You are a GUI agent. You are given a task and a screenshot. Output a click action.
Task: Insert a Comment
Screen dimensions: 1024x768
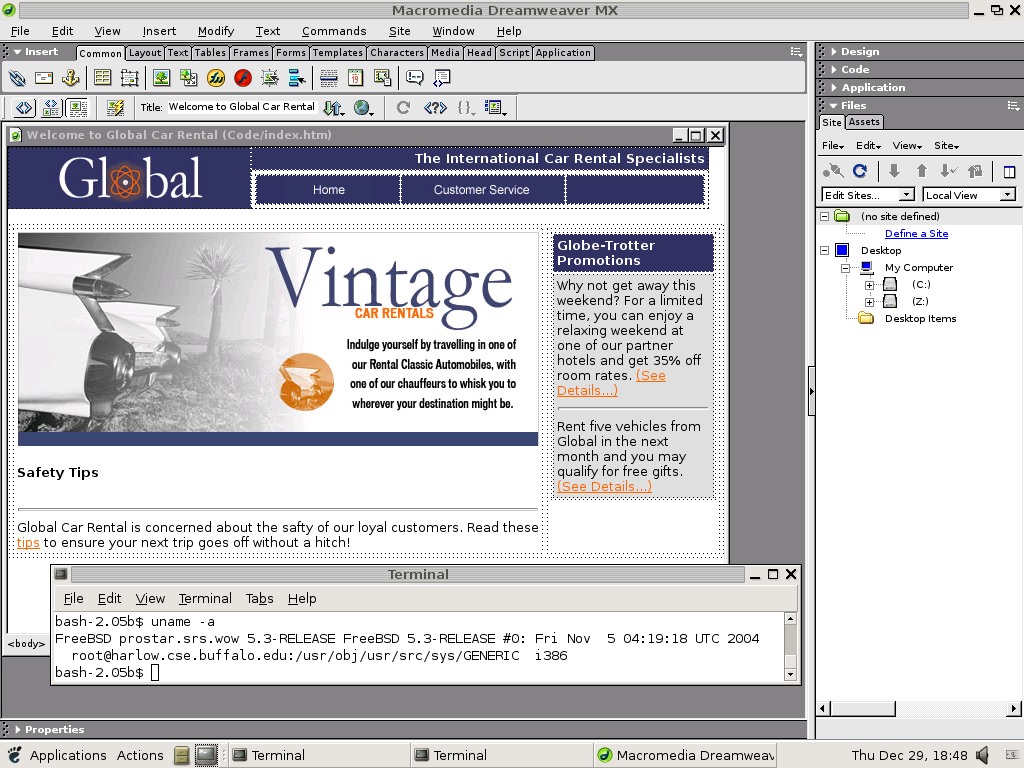tap(415, 78)
